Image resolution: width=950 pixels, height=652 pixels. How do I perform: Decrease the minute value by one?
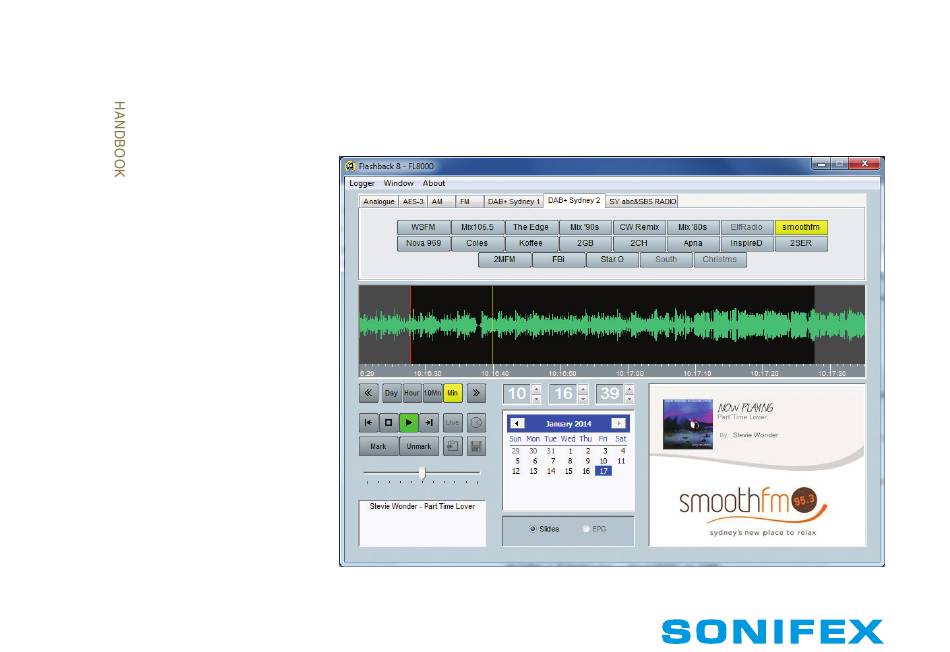pyautogui.click(x=583, y=399)
